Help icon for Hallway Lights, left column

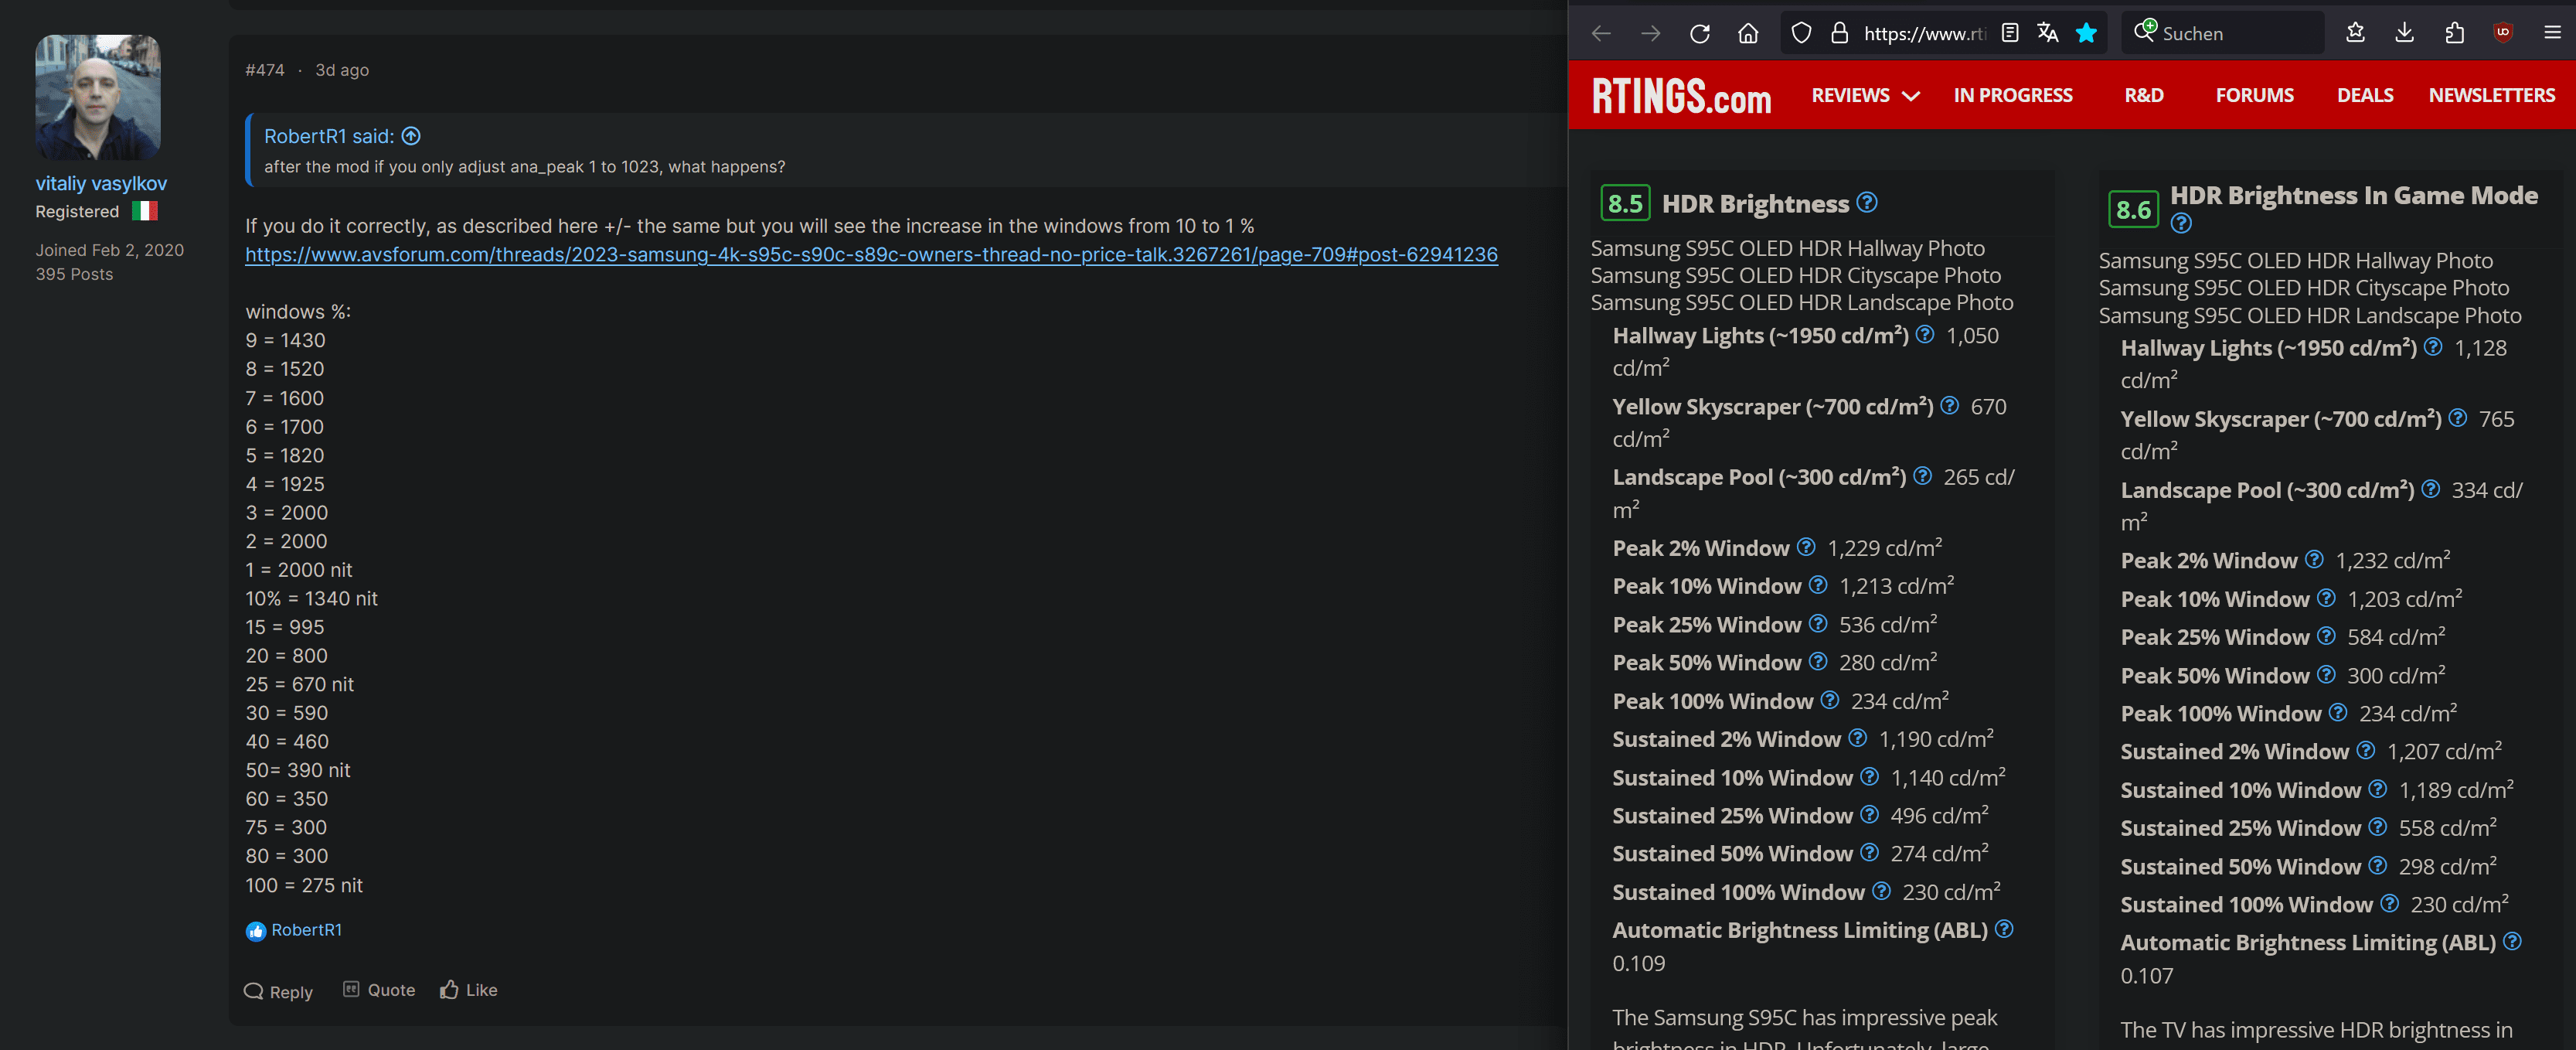click(1925, 334)
